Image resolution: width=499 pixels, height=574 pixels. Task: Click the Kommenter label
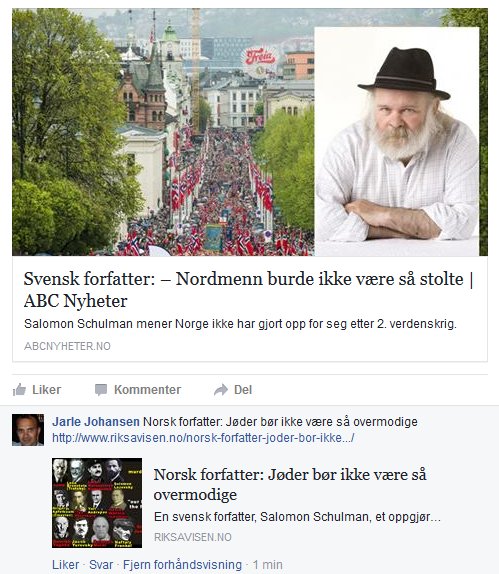(x=148, y=390)
